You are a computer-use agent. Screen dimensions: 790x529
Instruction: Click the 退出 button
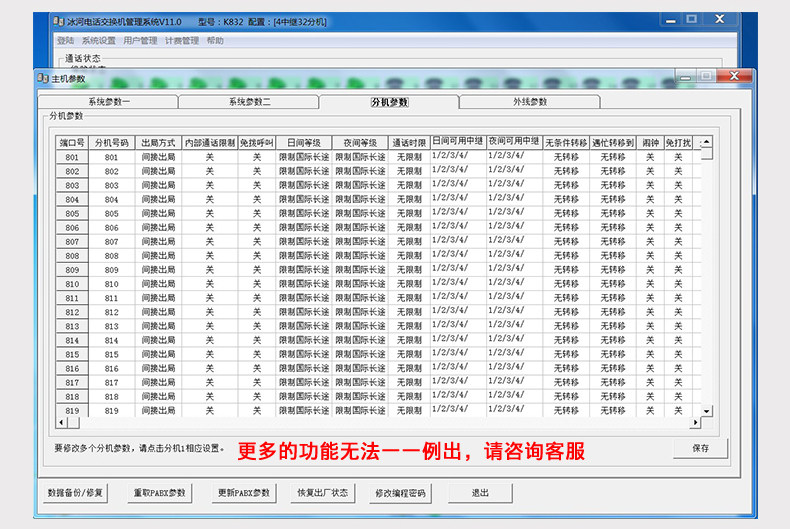point(480,493)
